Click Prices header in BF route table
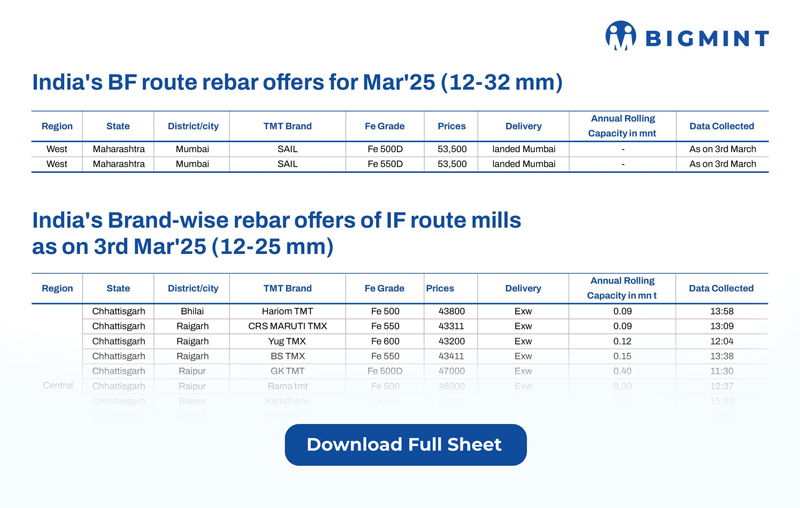800x508 pixels. click(x=452, y=126)
